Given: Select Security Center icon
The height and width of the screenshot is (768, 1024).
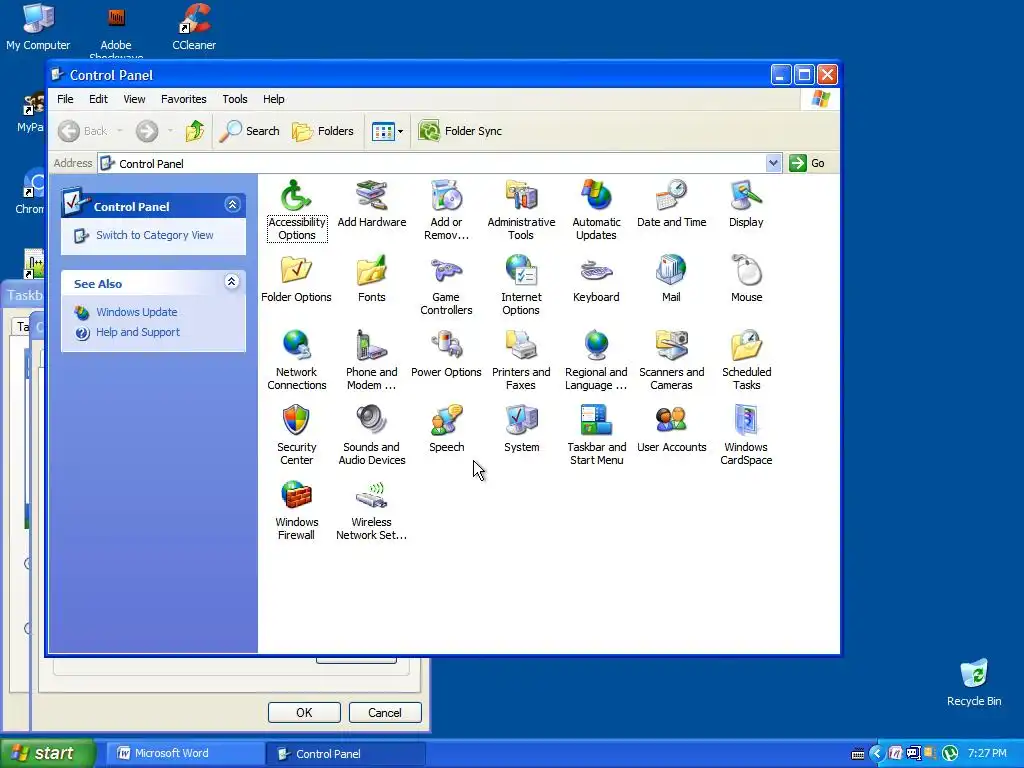Looking at the screenshot, I should [296, 436].
